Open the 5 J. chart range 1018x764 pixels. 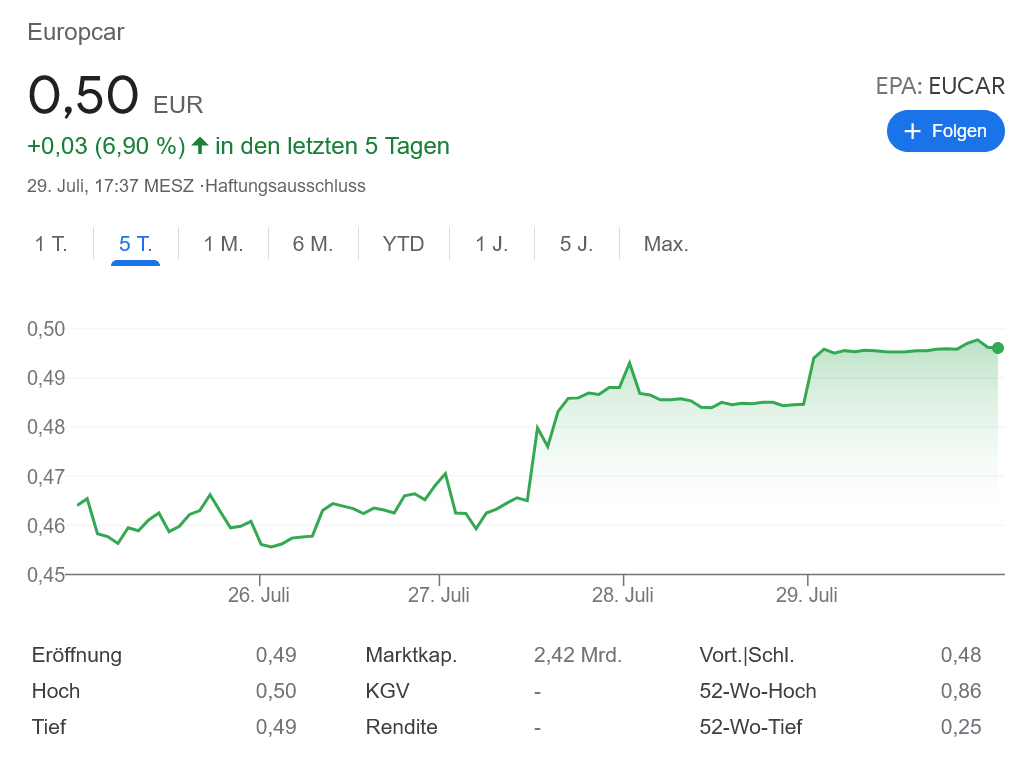click(576, 244)
